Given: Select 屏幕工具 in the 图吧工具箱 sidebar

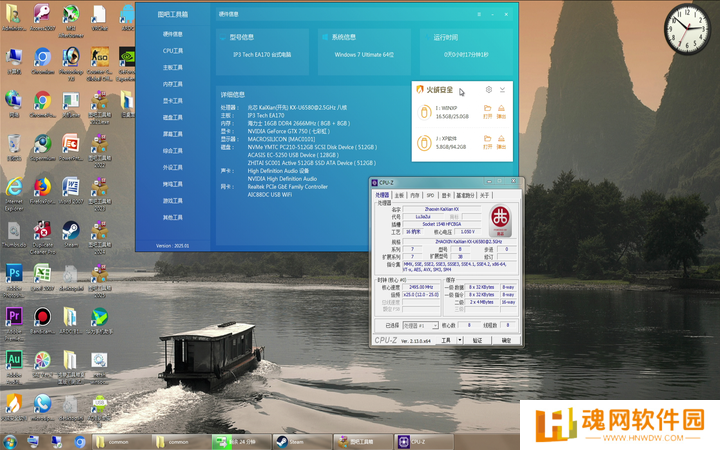Looking at the screenshot, I should point(173,134).
